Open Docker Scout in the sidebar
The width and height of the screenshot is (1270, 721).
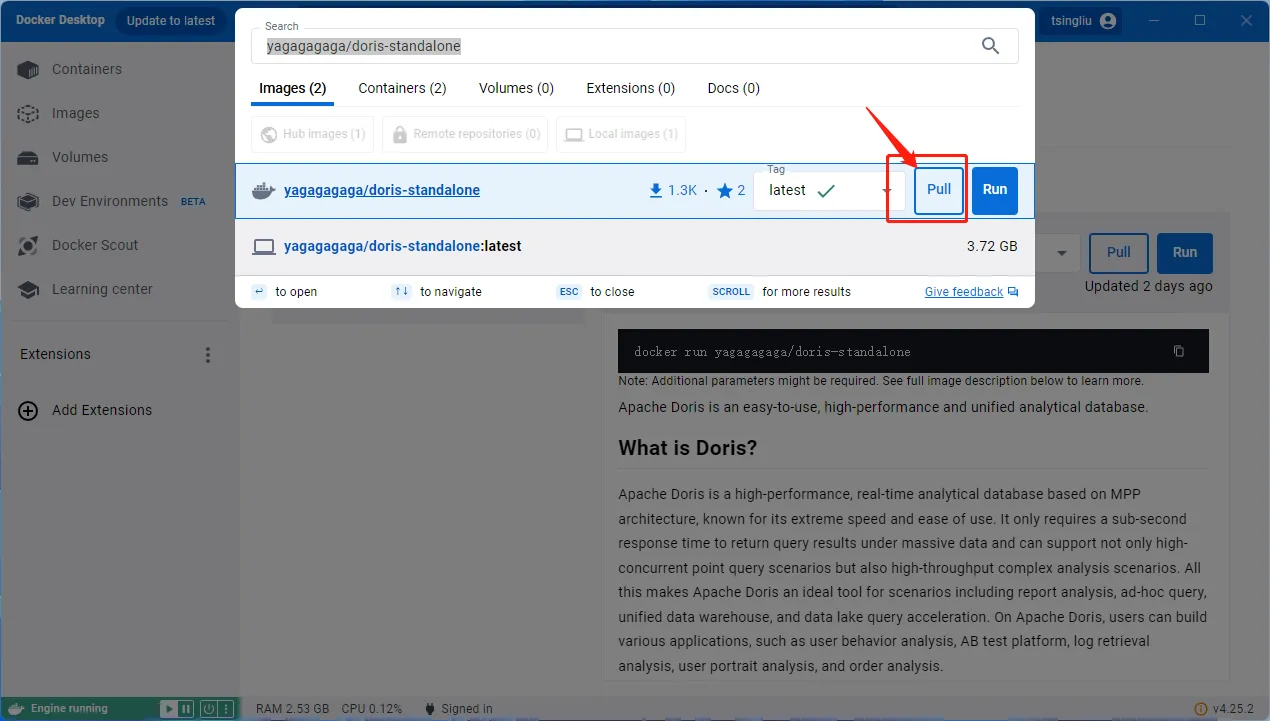click(95, 246)
